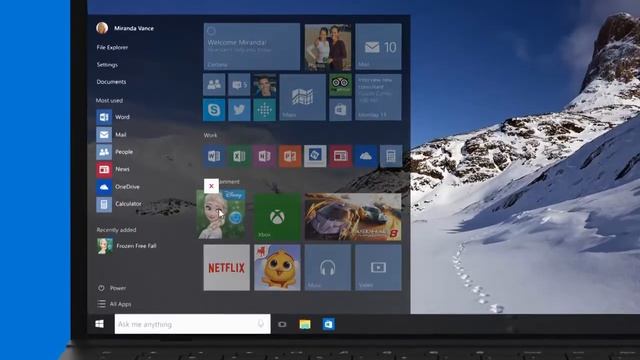
Task: Open the Calendar tile showing Monday 13
Action: coord(378,97)
